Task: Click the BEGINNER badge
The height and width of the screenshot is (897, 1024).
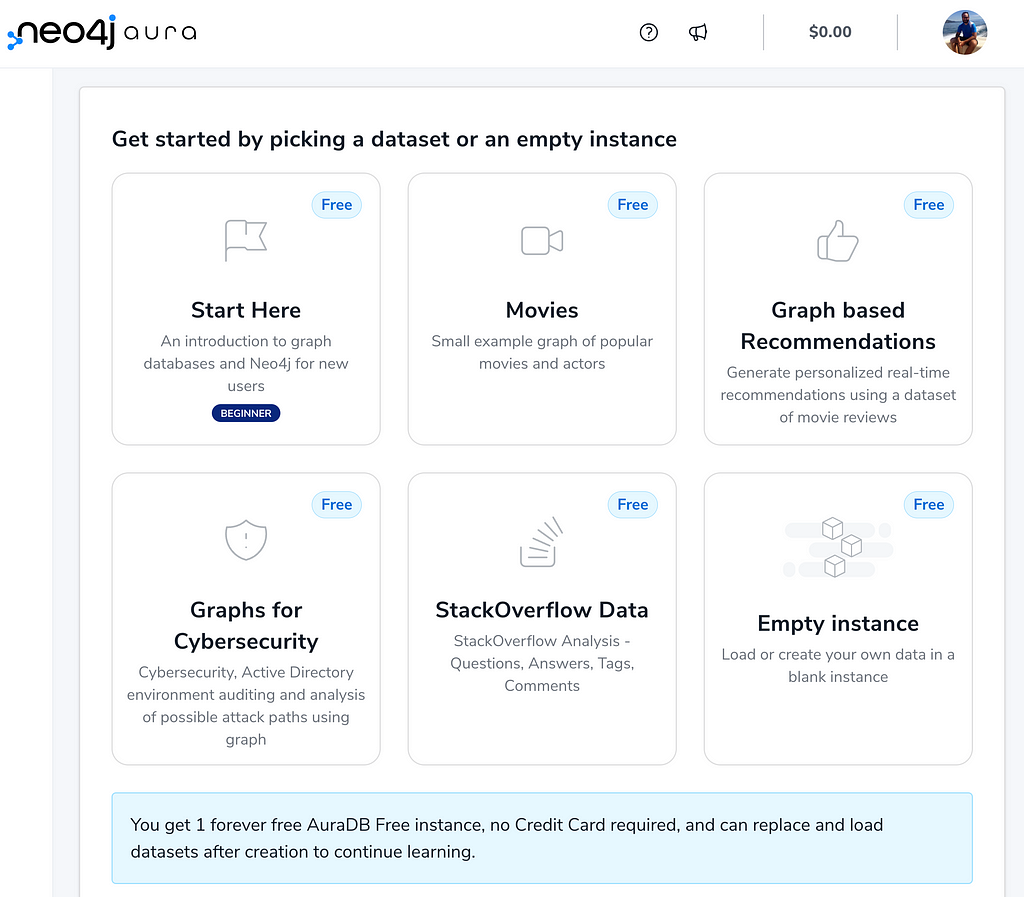Action: 246,413
